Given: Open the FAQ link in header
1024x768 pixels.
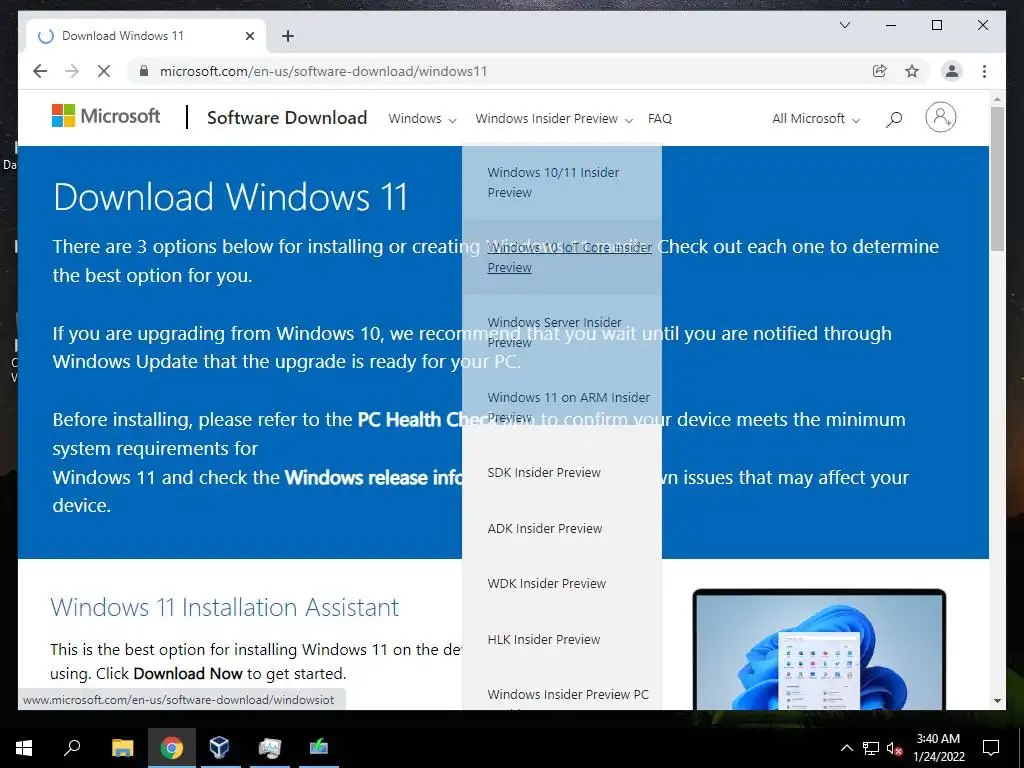Looking at the screenshot, I should click(x=660, y=119).
